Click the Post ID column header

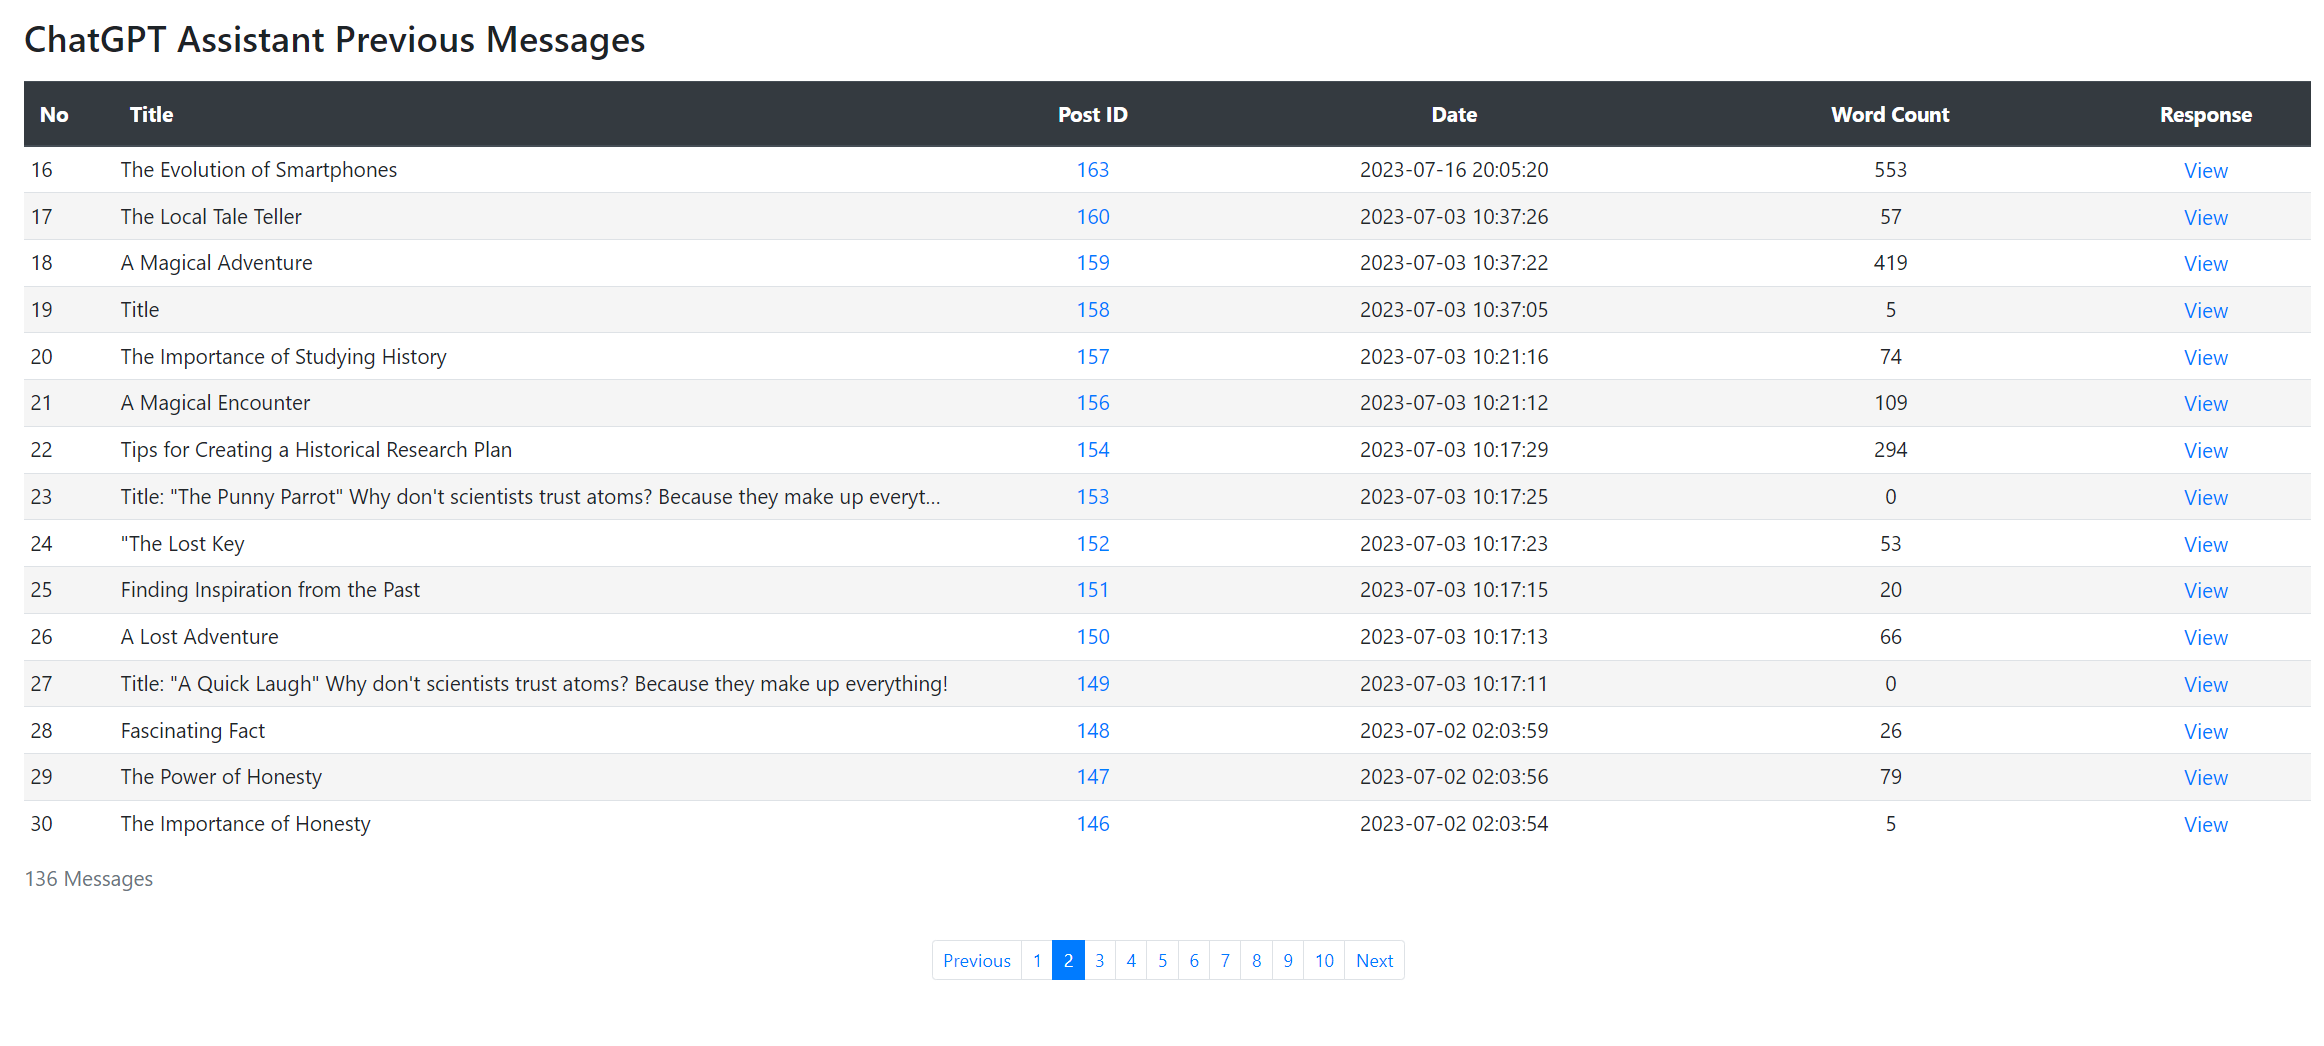click(1092, 115)
